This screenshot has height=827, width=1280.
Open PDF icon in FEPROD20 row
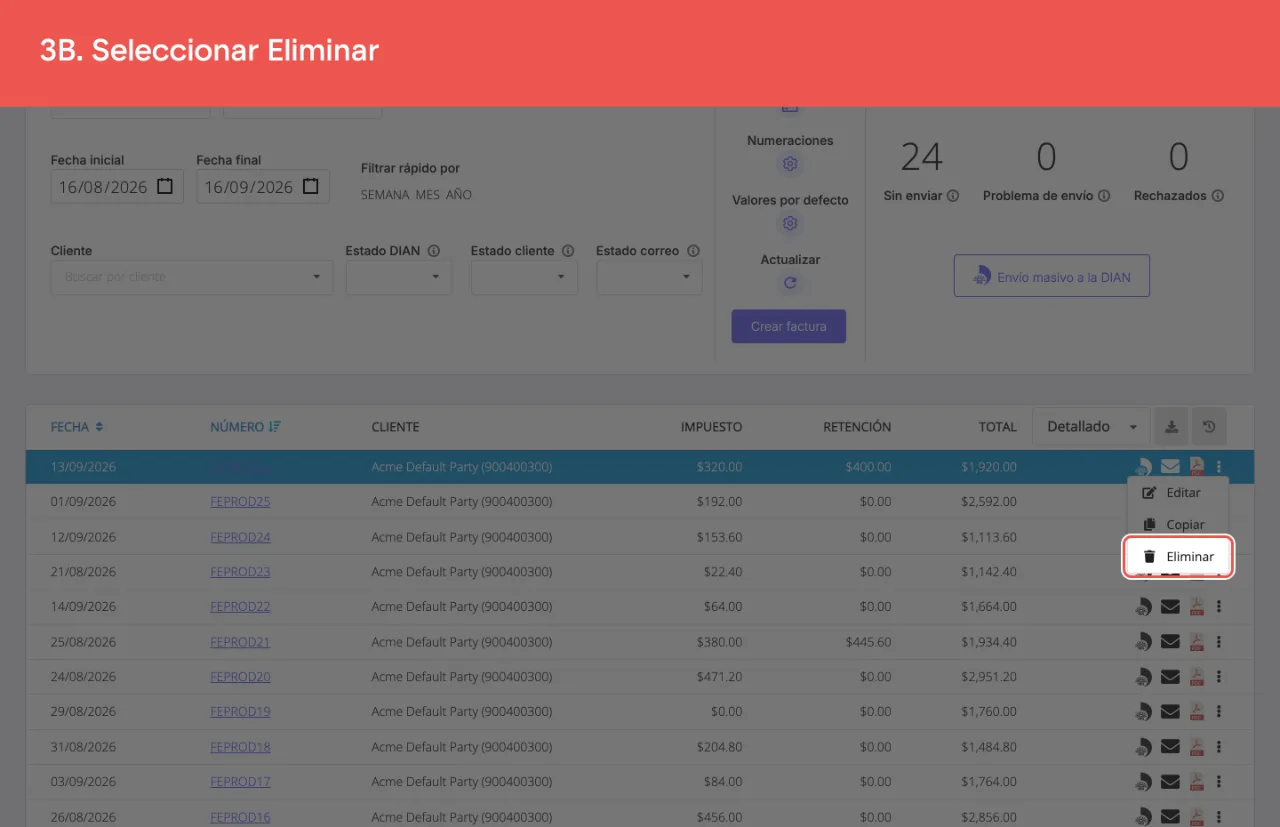point(1196,677)
